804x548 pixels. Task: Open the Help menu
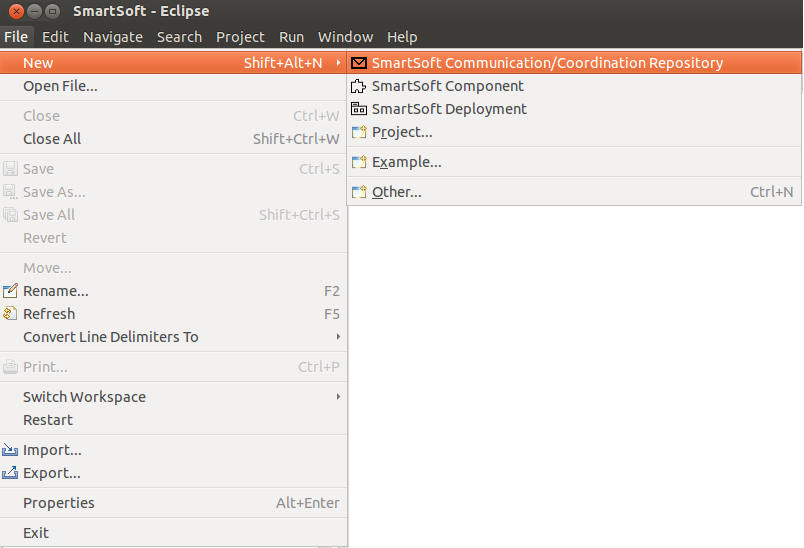(402, 37)
